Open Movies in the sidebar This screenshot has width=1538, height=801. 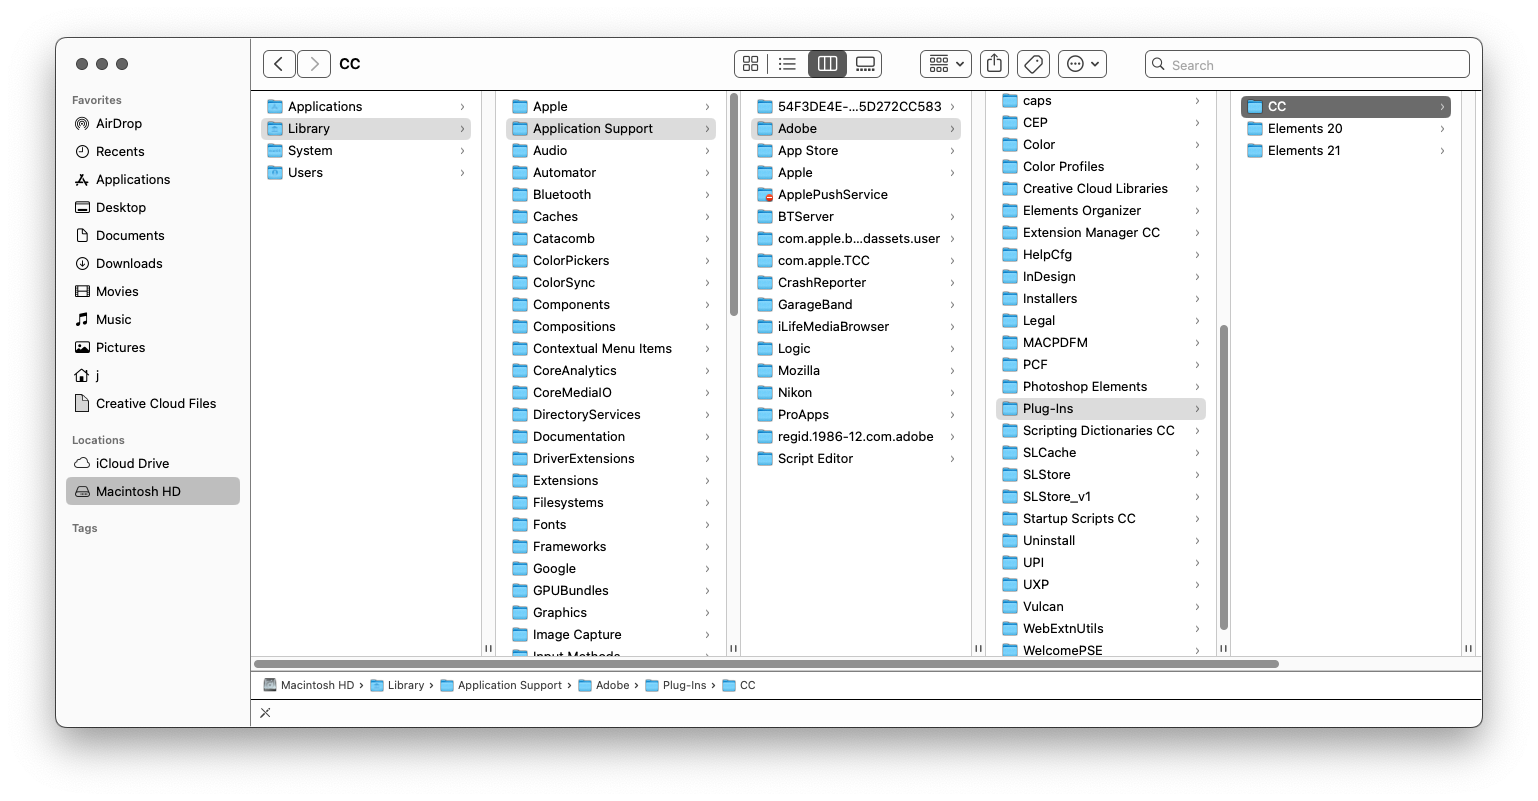click(153, 292)
